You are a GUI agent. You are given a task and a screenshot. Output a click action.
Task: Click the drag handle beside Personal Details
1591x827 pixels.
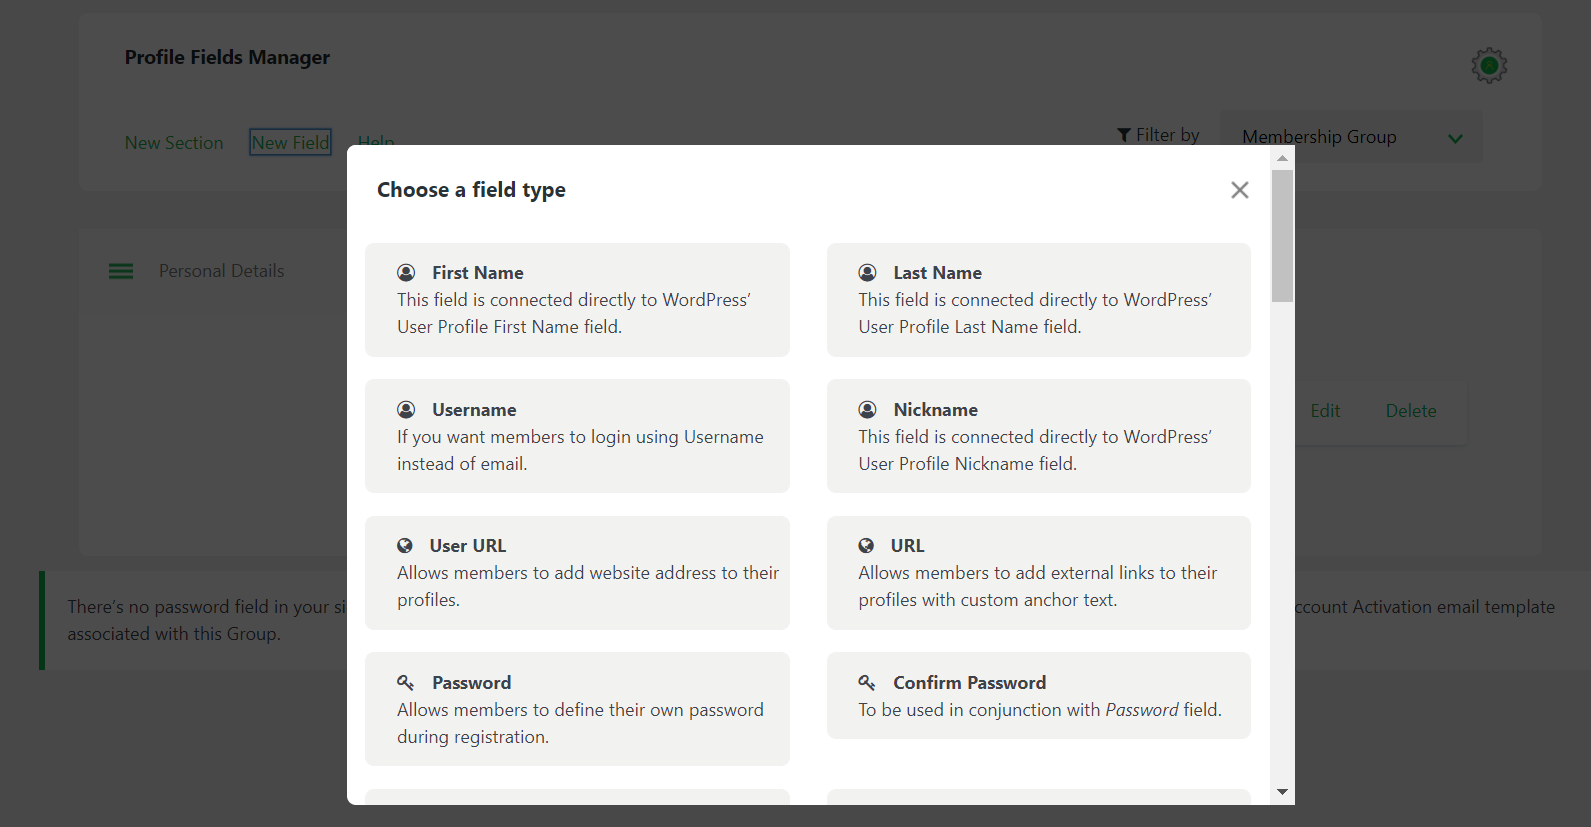120,270
